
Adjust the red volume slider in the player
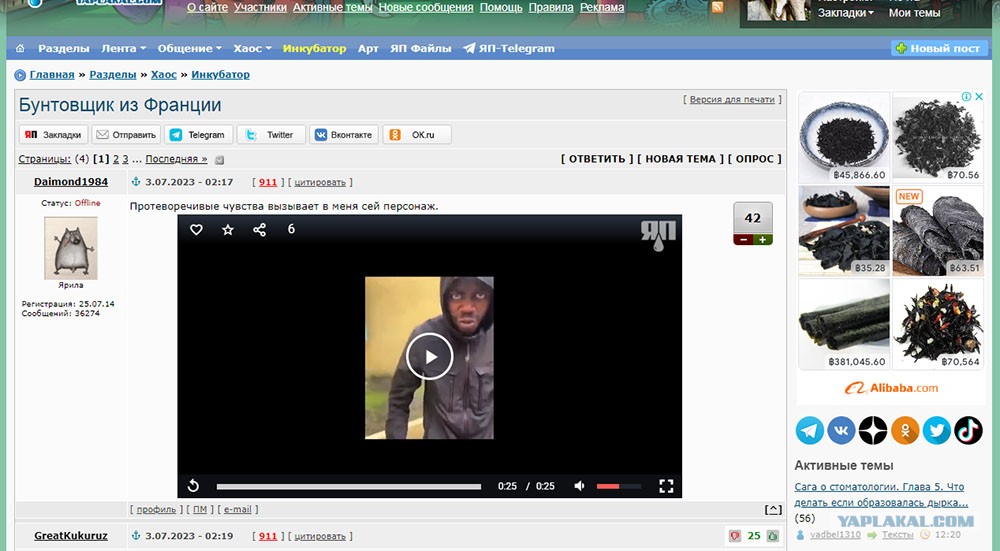point(618,487)
